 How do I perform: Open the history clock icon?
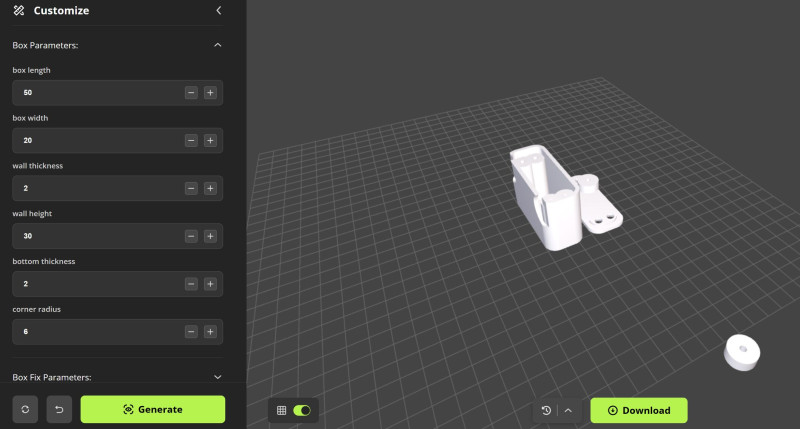coord(546,410)
